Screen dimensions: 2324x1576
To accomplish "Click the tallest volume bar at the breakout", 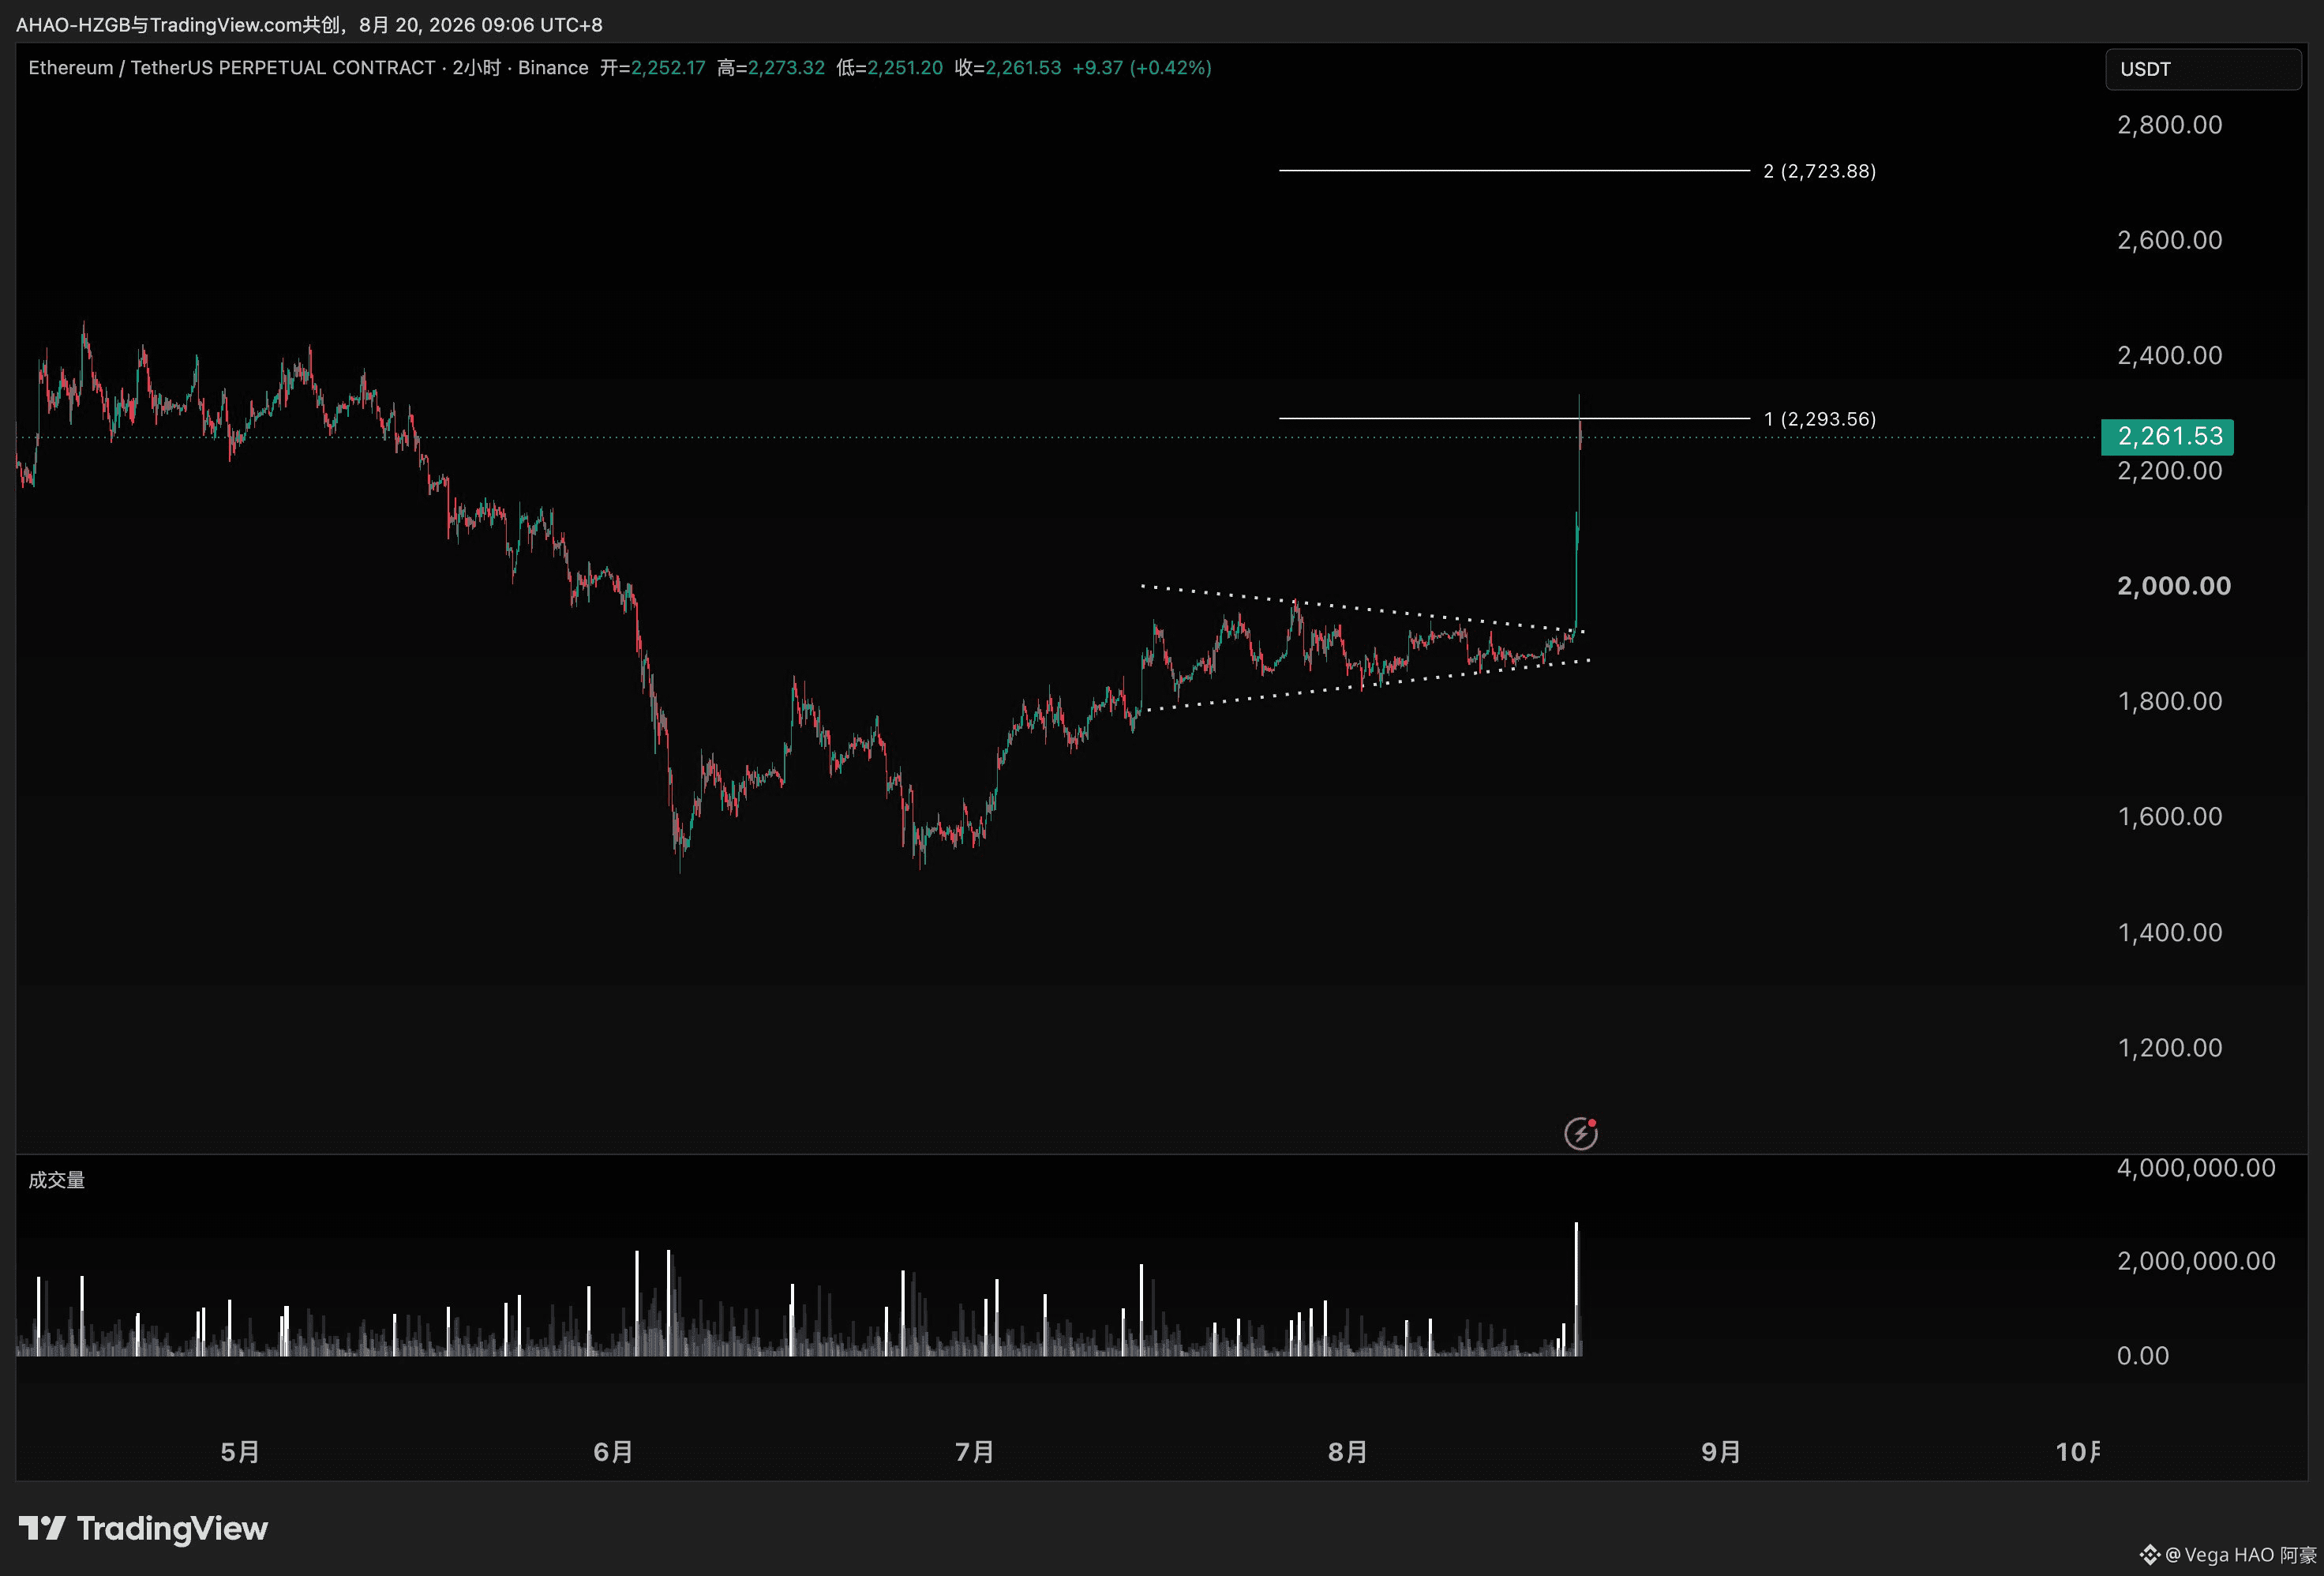I will 1576,1289.
